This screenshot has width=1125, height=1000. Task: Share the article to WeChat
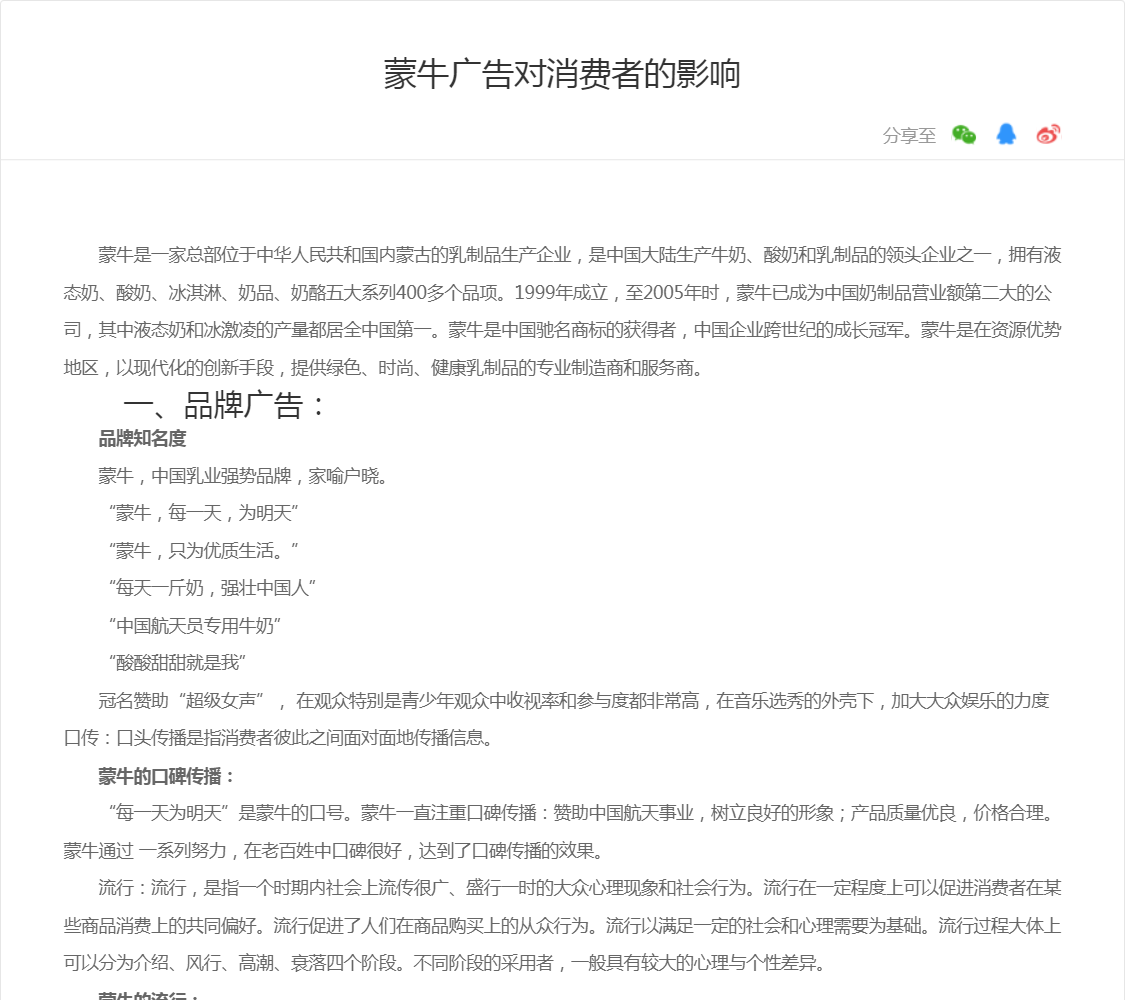tap(964, 134)
